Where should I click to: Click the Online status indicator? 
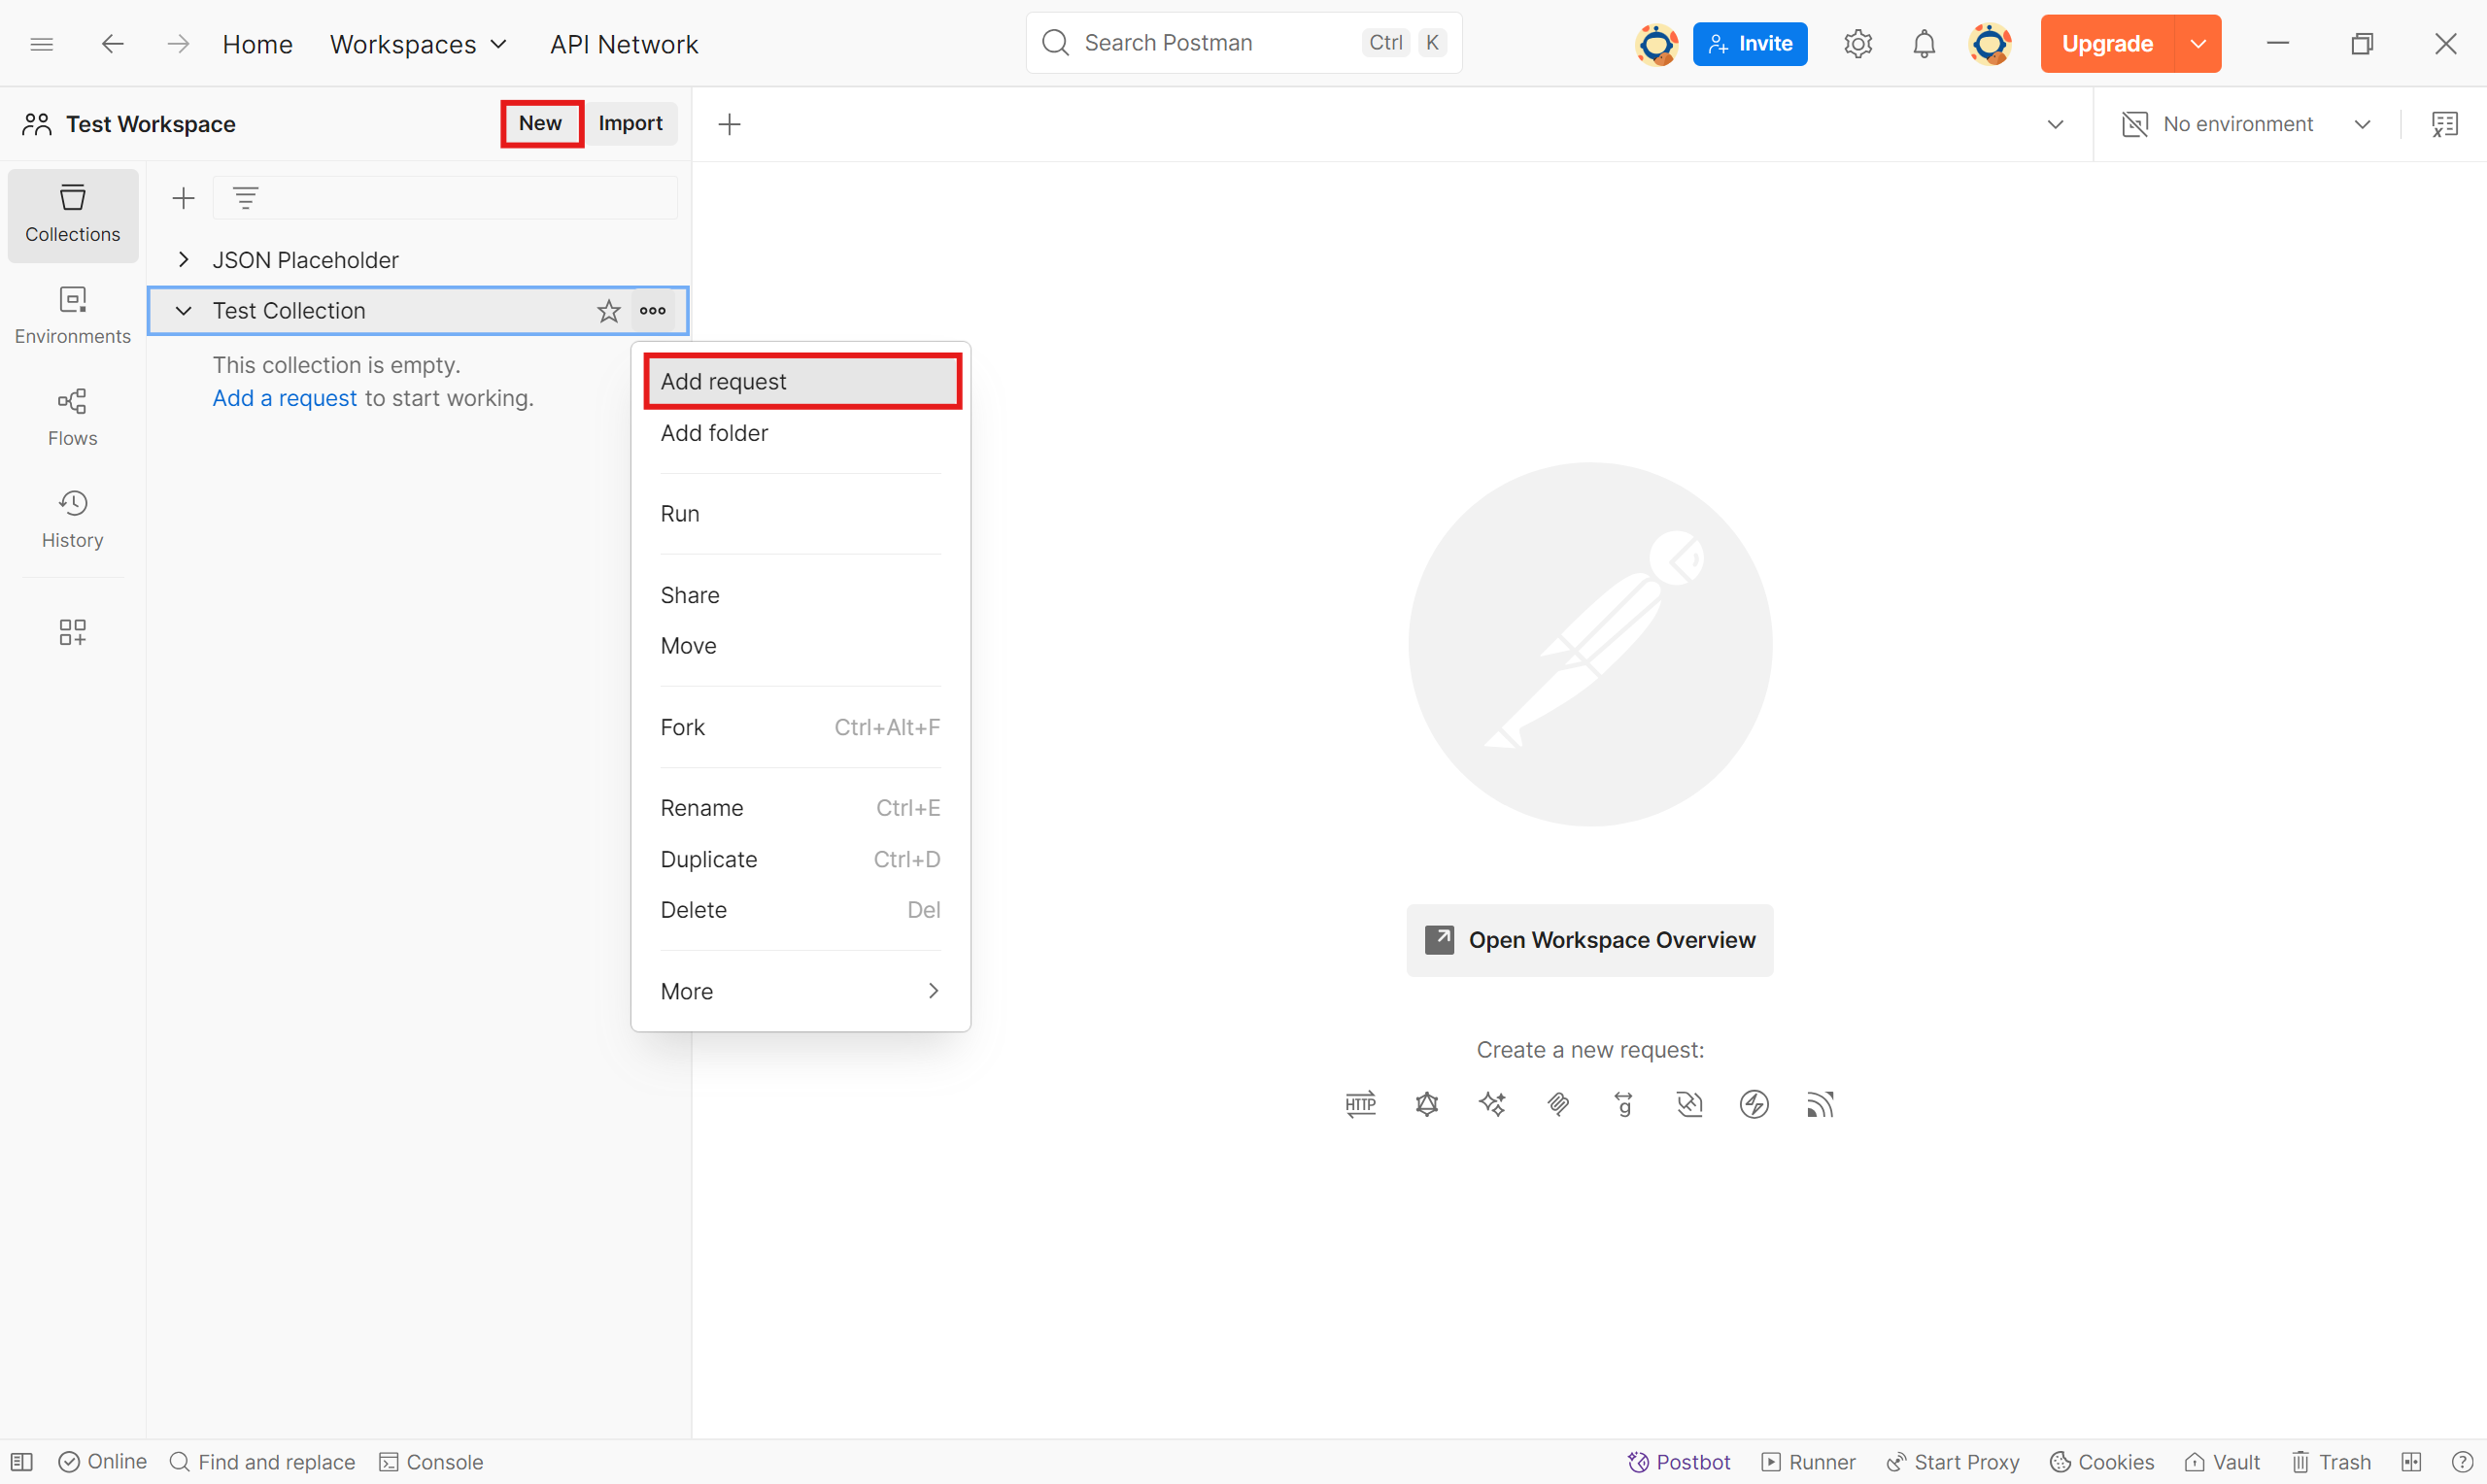(x=103, y=1462)
